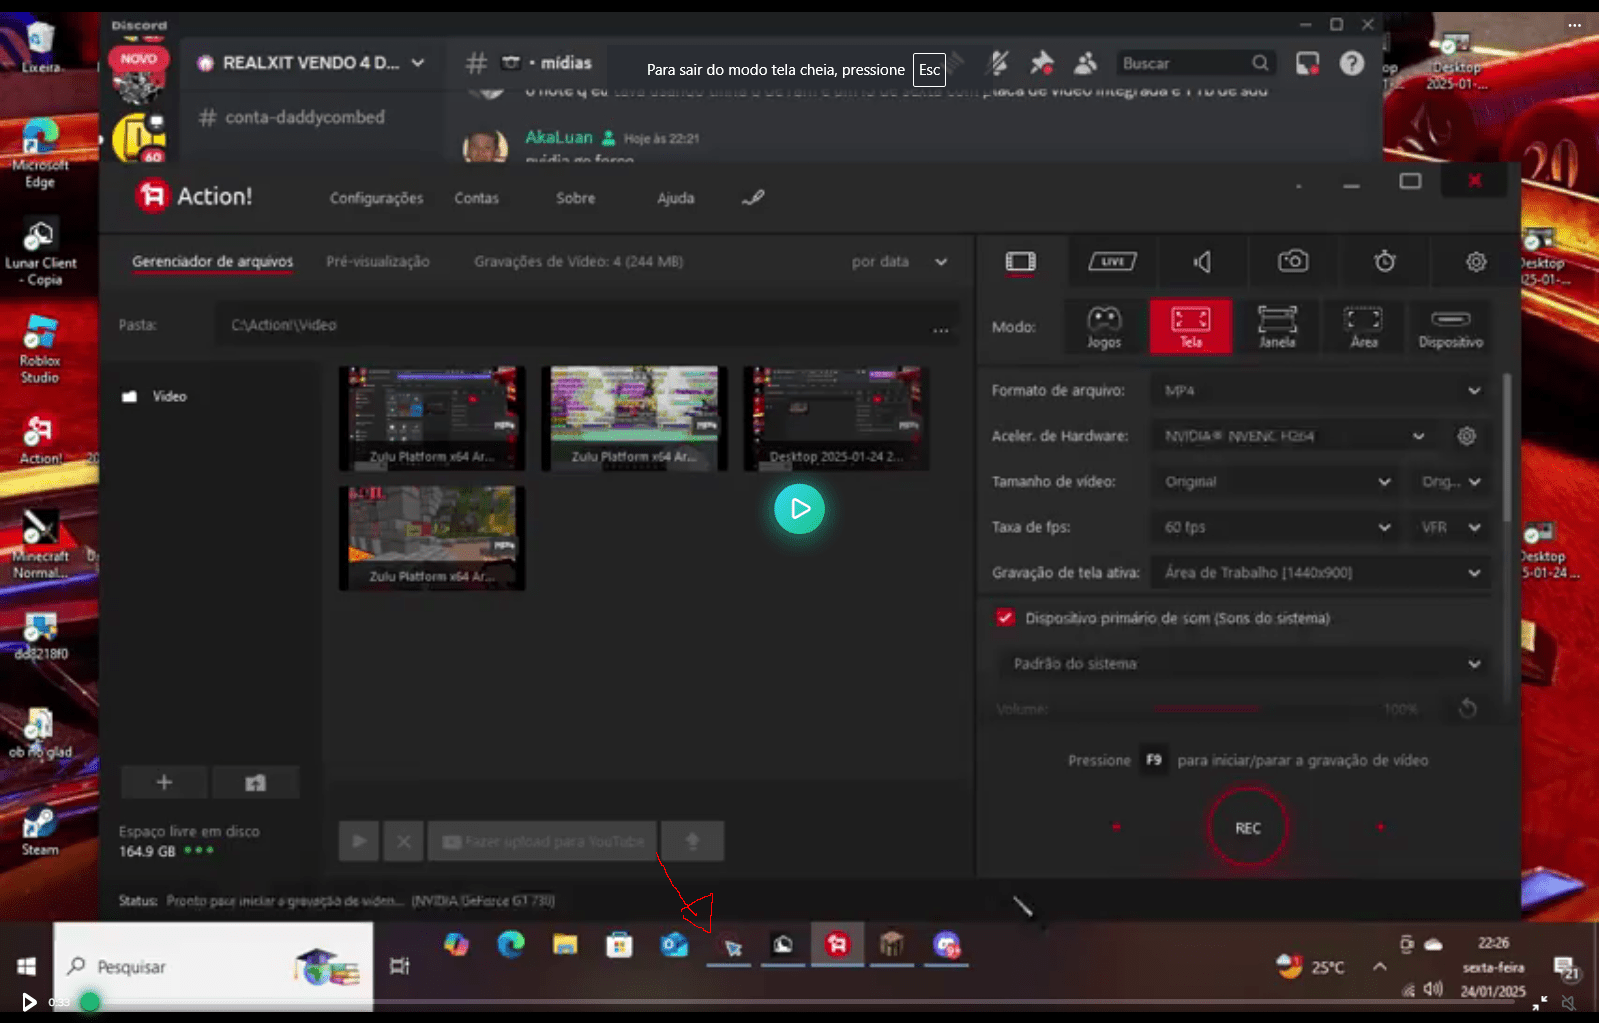Viewport: 1599px width, 1023px height.
Task: Select Jogos recording mode
Action: pos(1104,326)
